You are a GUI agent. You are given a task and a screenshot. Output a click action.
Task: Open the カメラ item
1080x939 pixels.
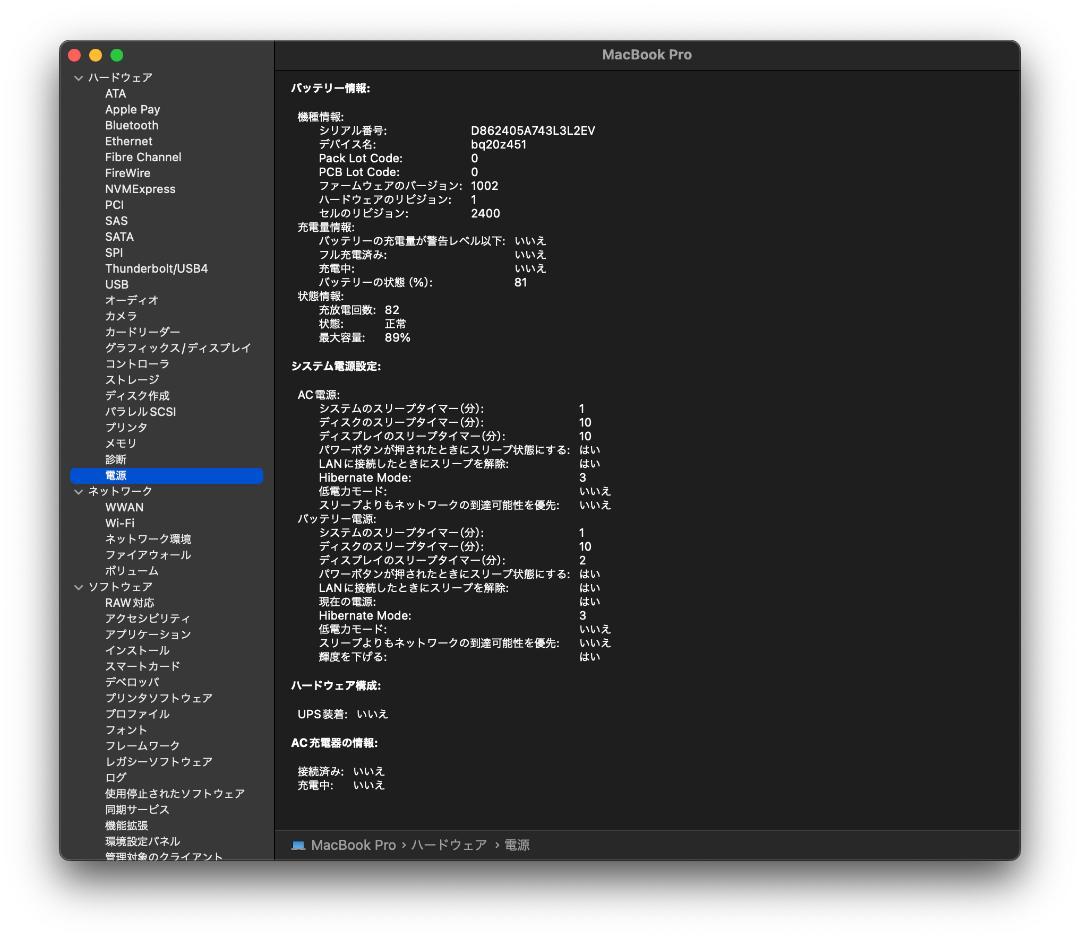click(x=121, y=316)
